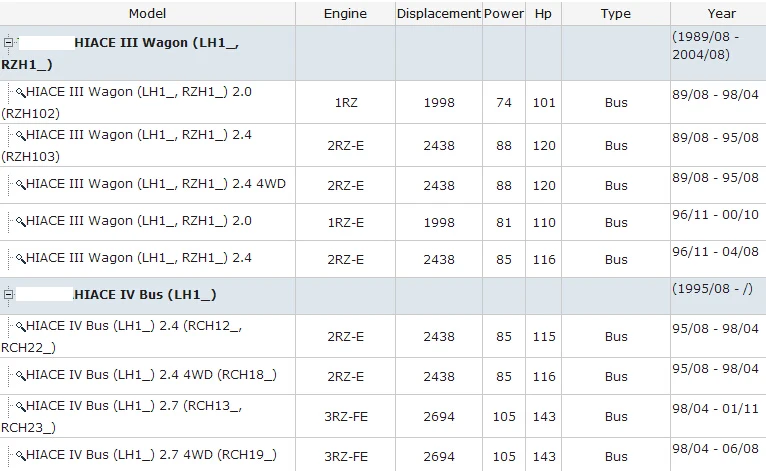Click magnifier icon for HIACE IV Bus 2.4 (RCH12_, RCH22_)

tap(20, 326)
